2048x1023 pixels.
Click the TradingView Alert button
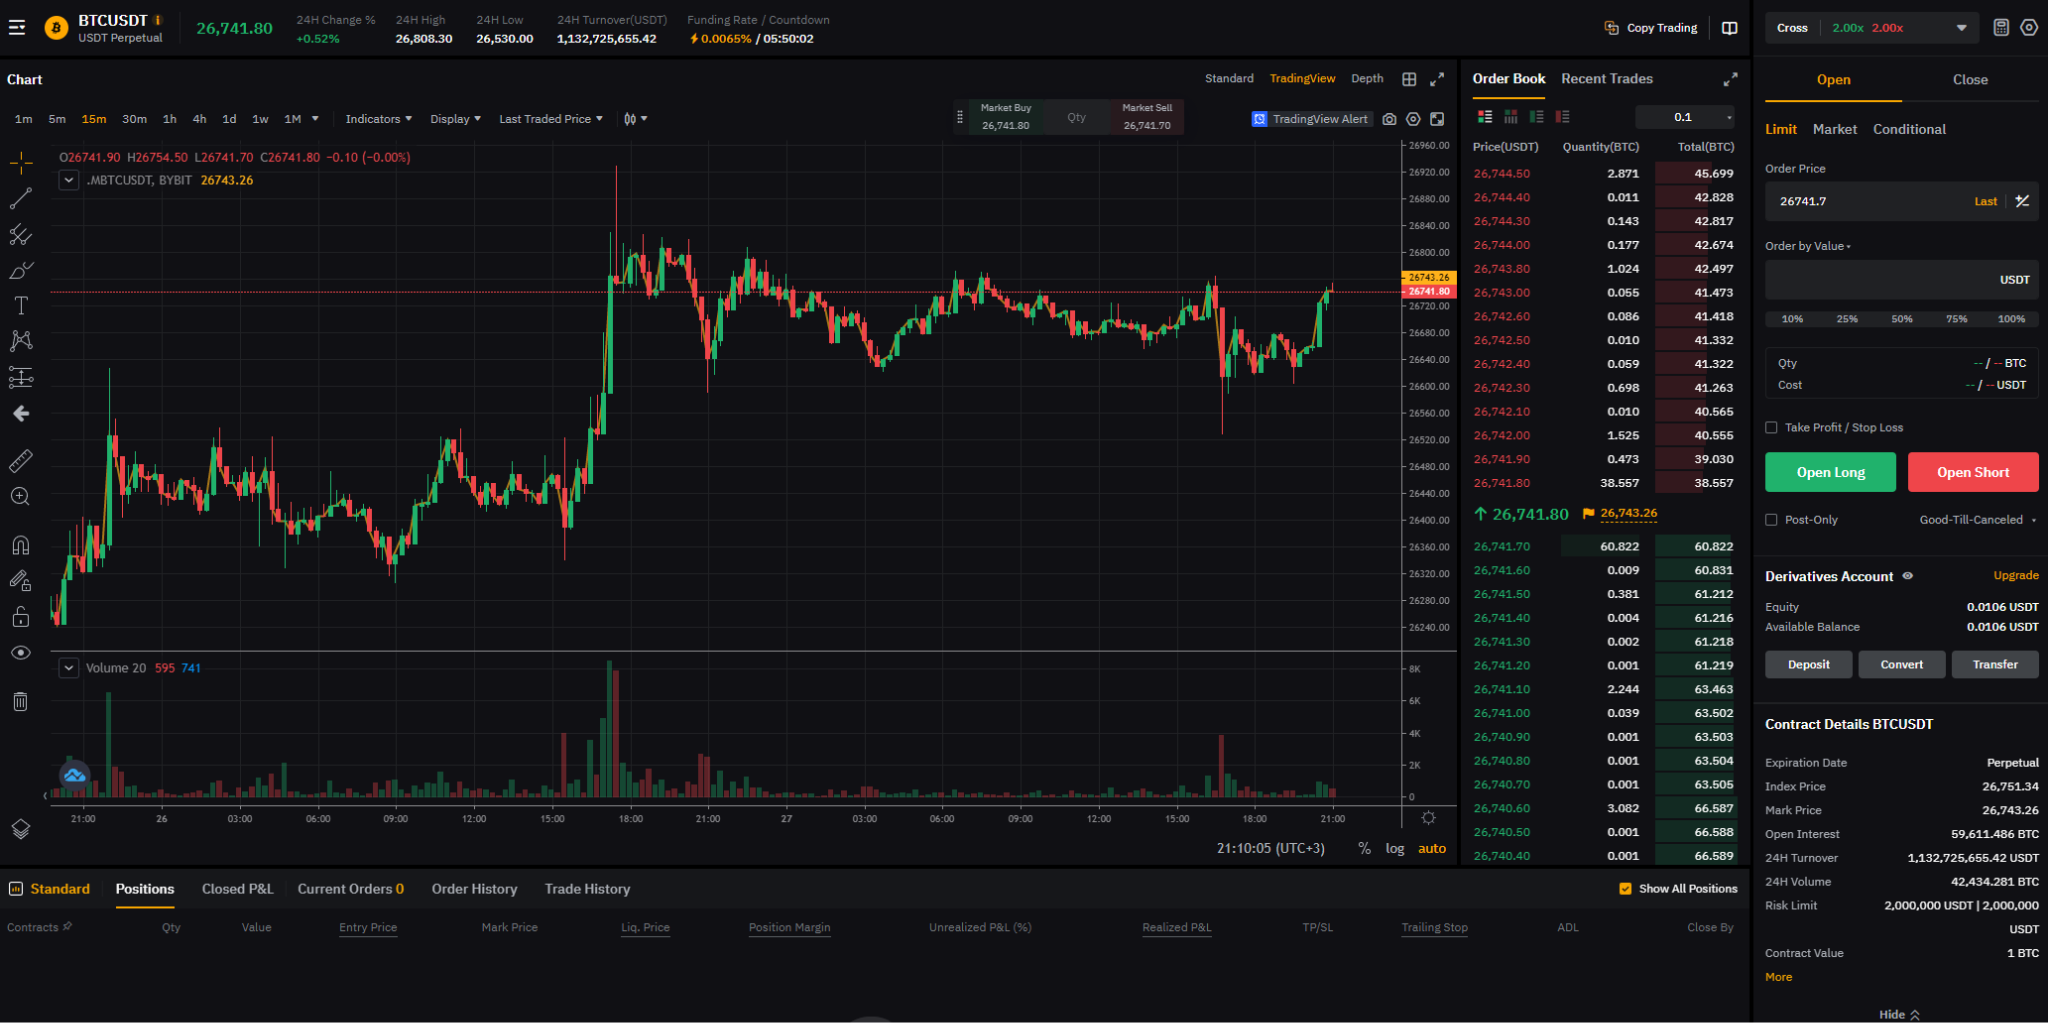(x=1311, y=119)
